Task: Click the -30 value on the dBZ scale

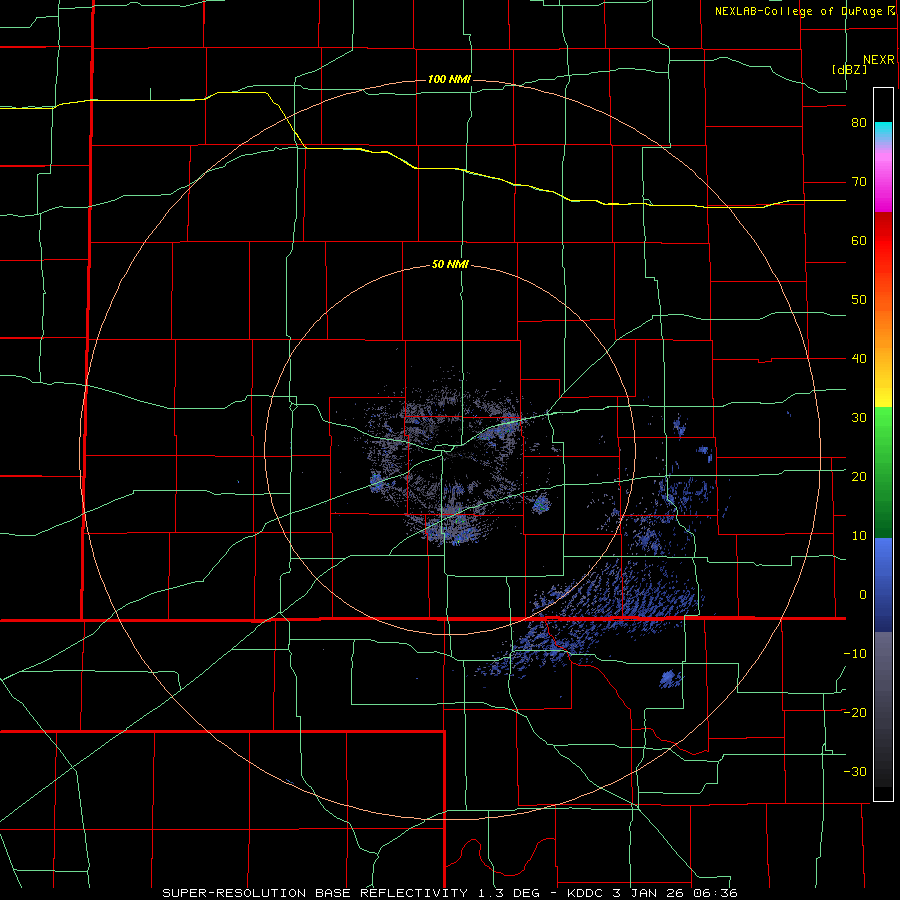Action: pos(855,771)
